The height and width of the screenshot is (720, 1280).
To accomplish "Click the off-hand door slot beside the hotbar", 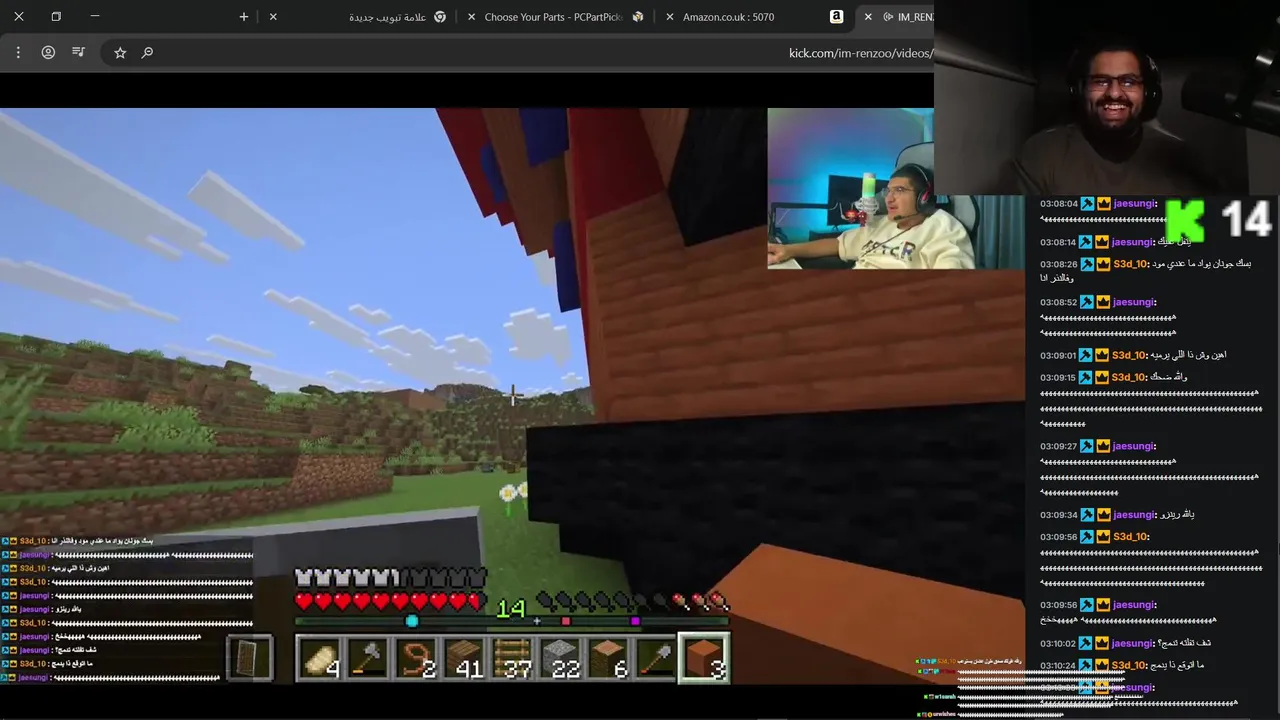I will (249, 658).
